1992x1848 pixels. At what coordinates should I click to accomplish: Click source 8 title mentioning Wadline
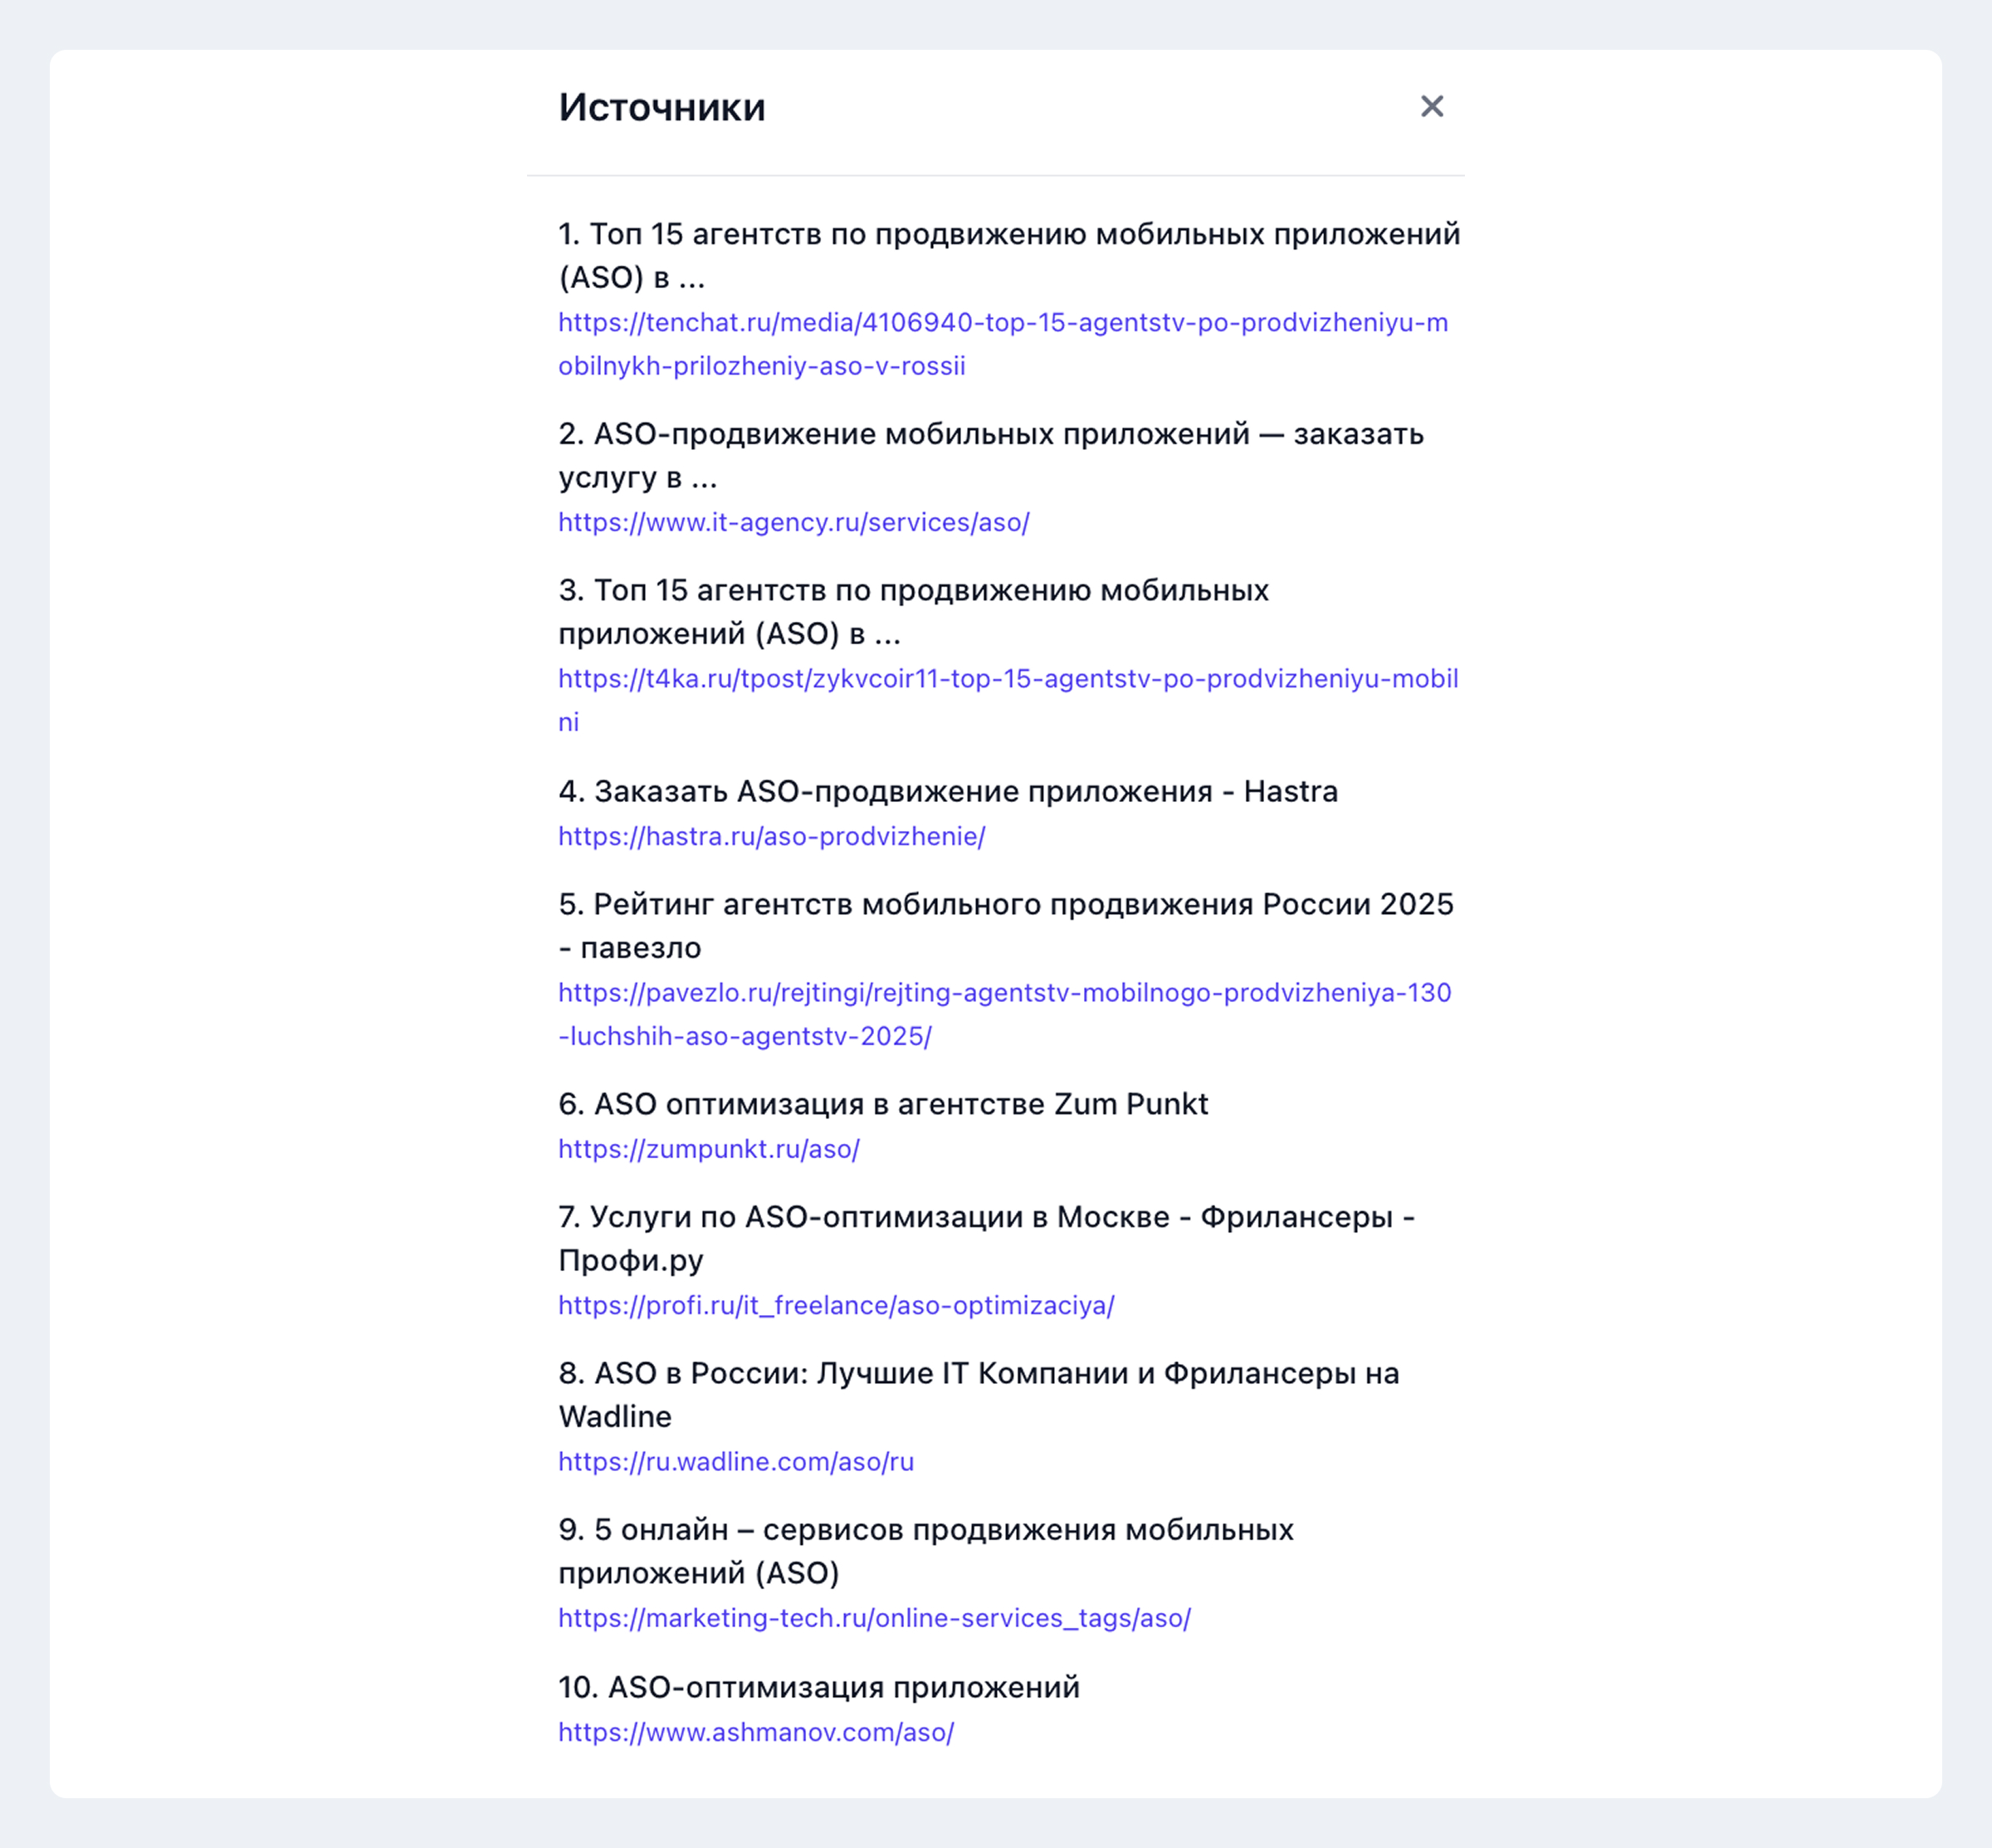point(979,1395)
